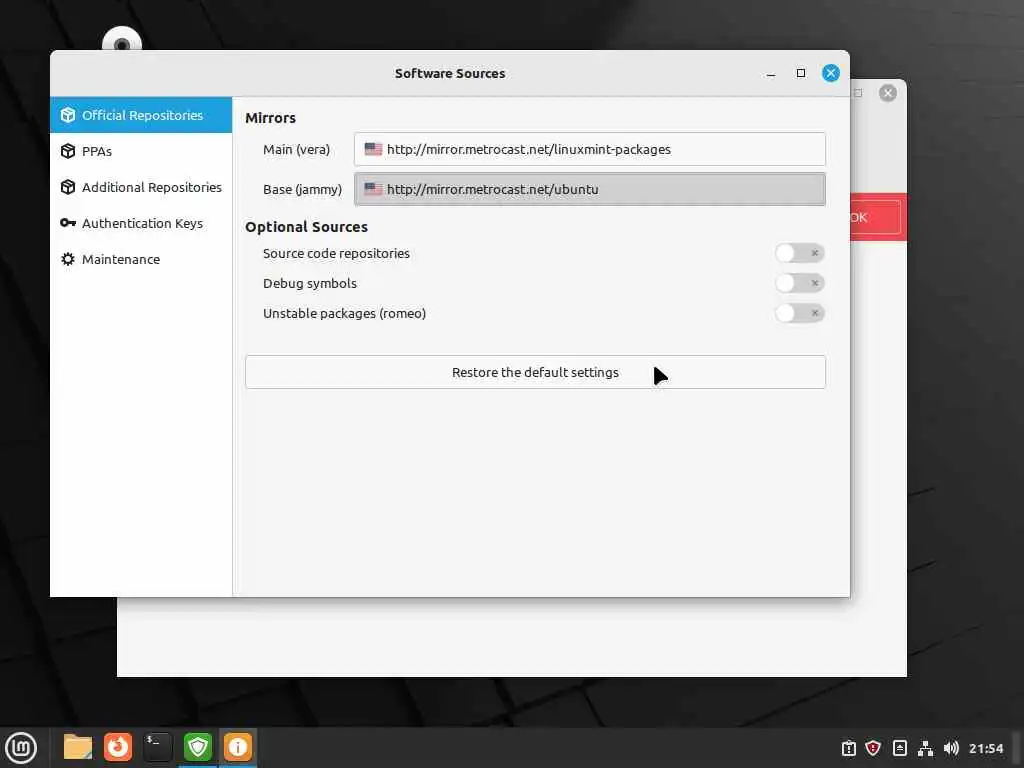Click the clipboard tray icon with exclamation
This screenshot has width=1024, height=768.
click(848, 748)
